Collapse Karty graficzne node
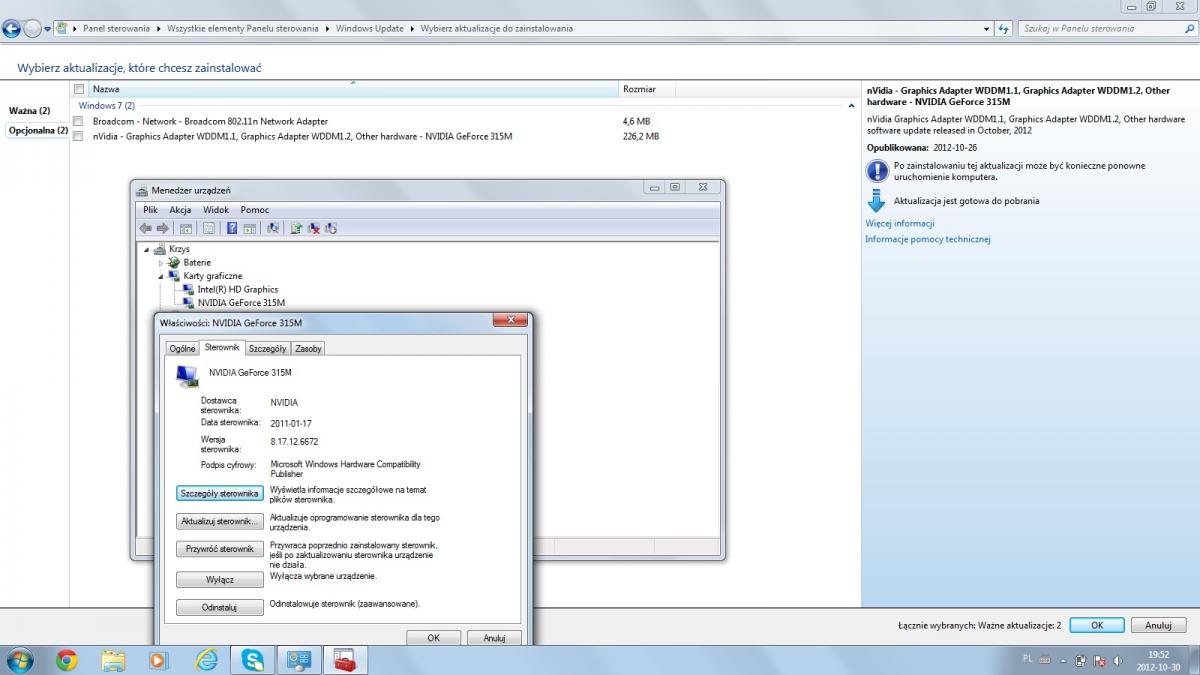Viewport: 1200px width, 675px height. [160, 276]
